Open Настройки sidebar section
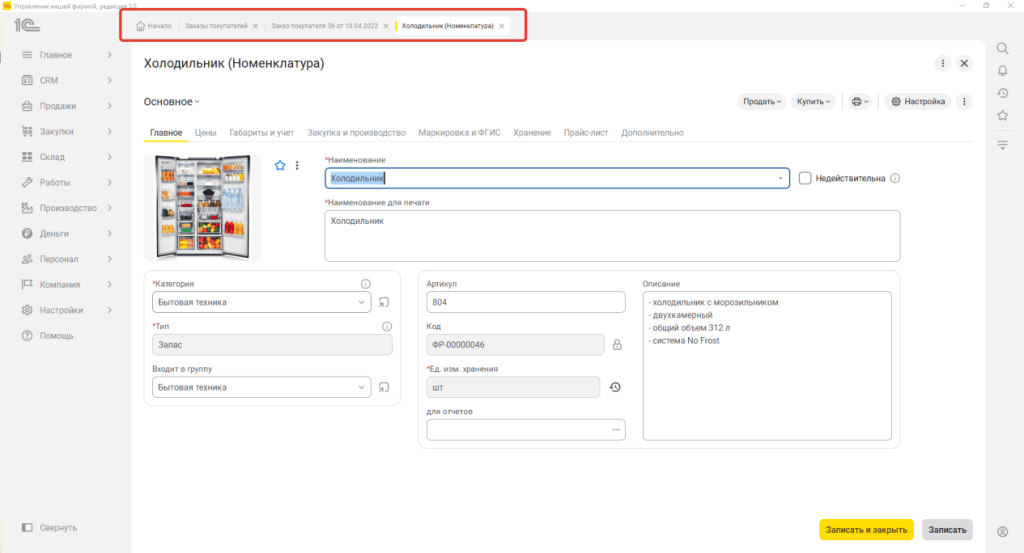Screen dimensions: 1024x553 [x=67, y=310]
